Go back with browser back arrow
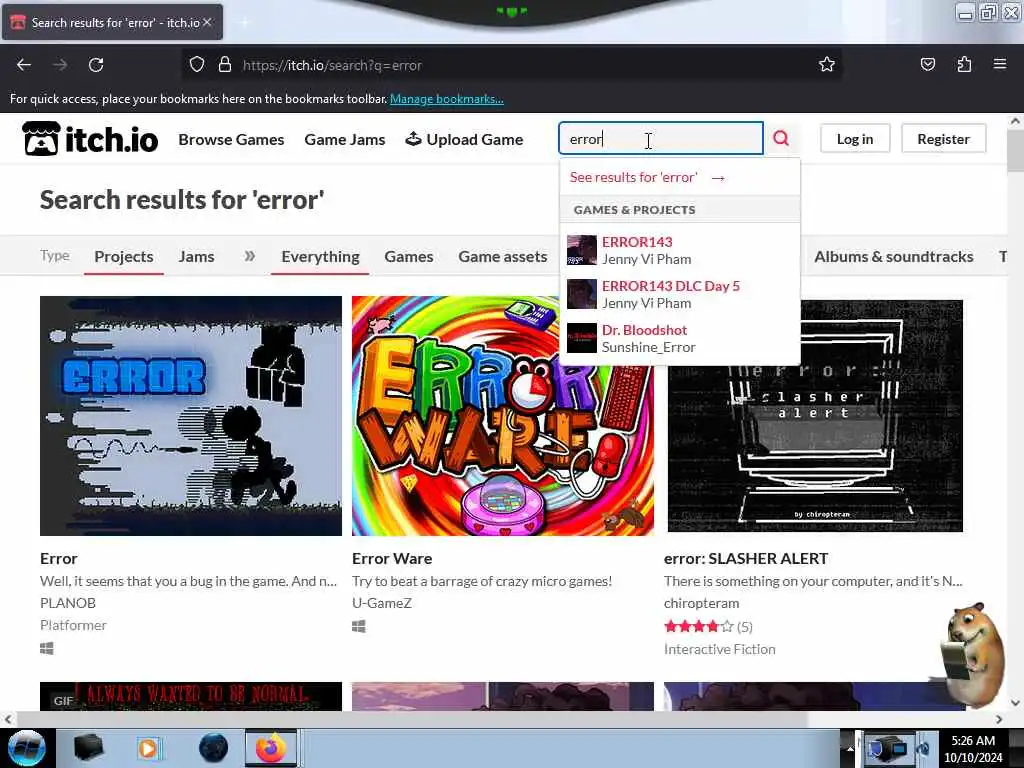 click(x=24, y=65)
